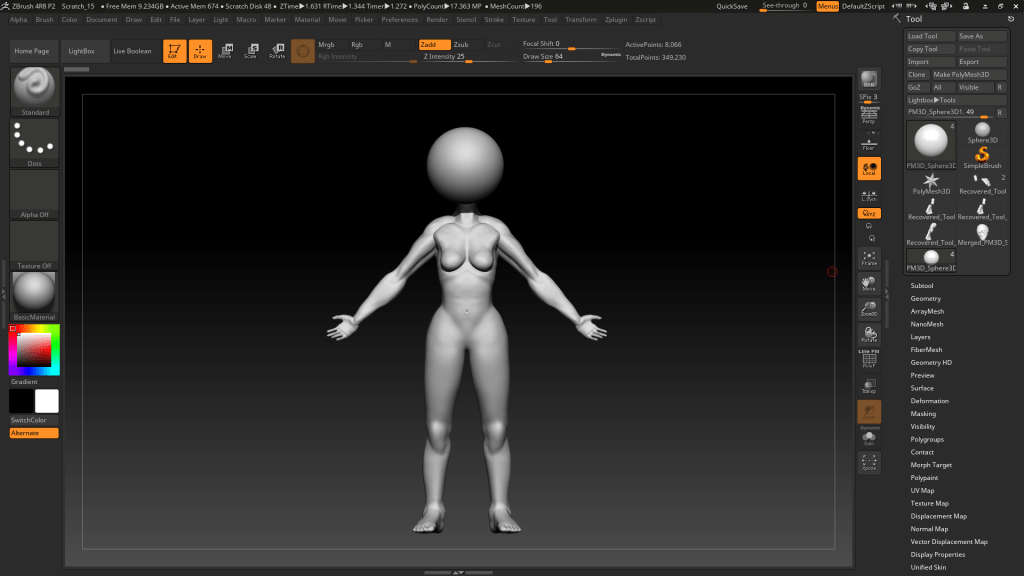The height and width of the screenshot is (576, 1024).
Task: Expand the Subtool subpalette
Action: (921, 285)
